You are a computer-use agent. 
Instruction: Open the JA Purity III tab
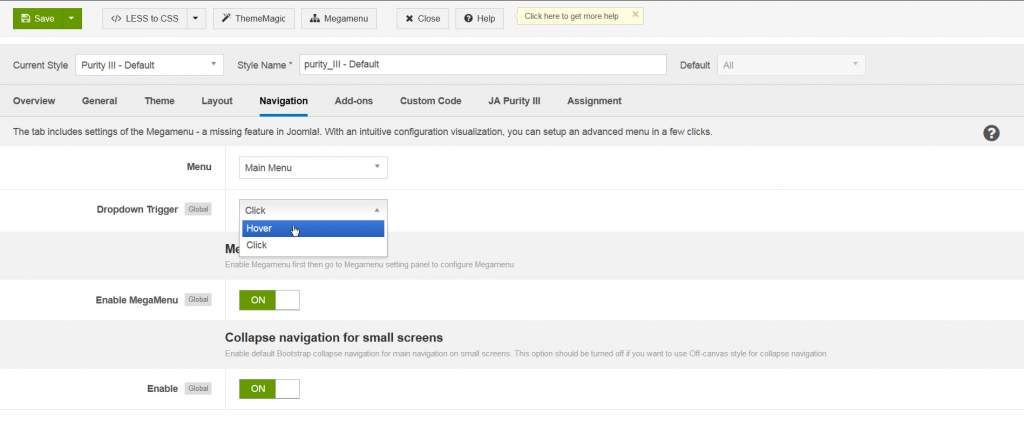tap(515, 101)
